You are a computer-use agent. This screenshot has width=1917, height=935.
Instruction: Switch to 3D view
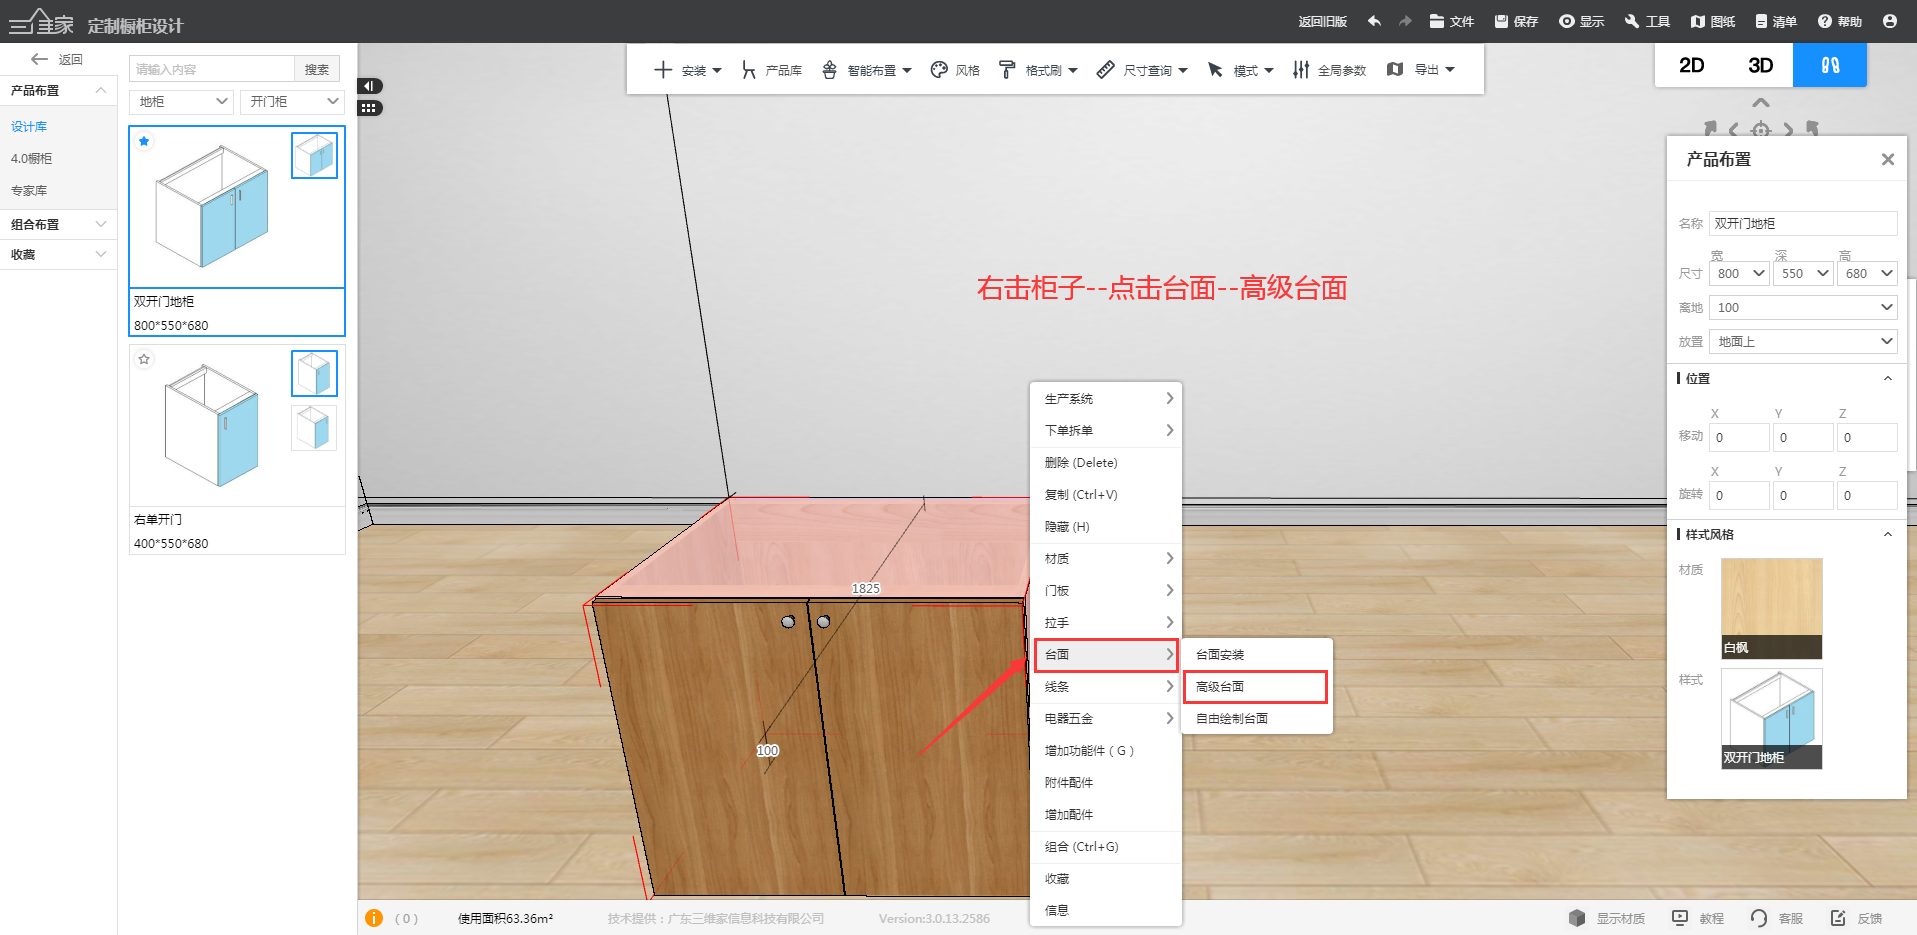click(x=1760, y=65)
